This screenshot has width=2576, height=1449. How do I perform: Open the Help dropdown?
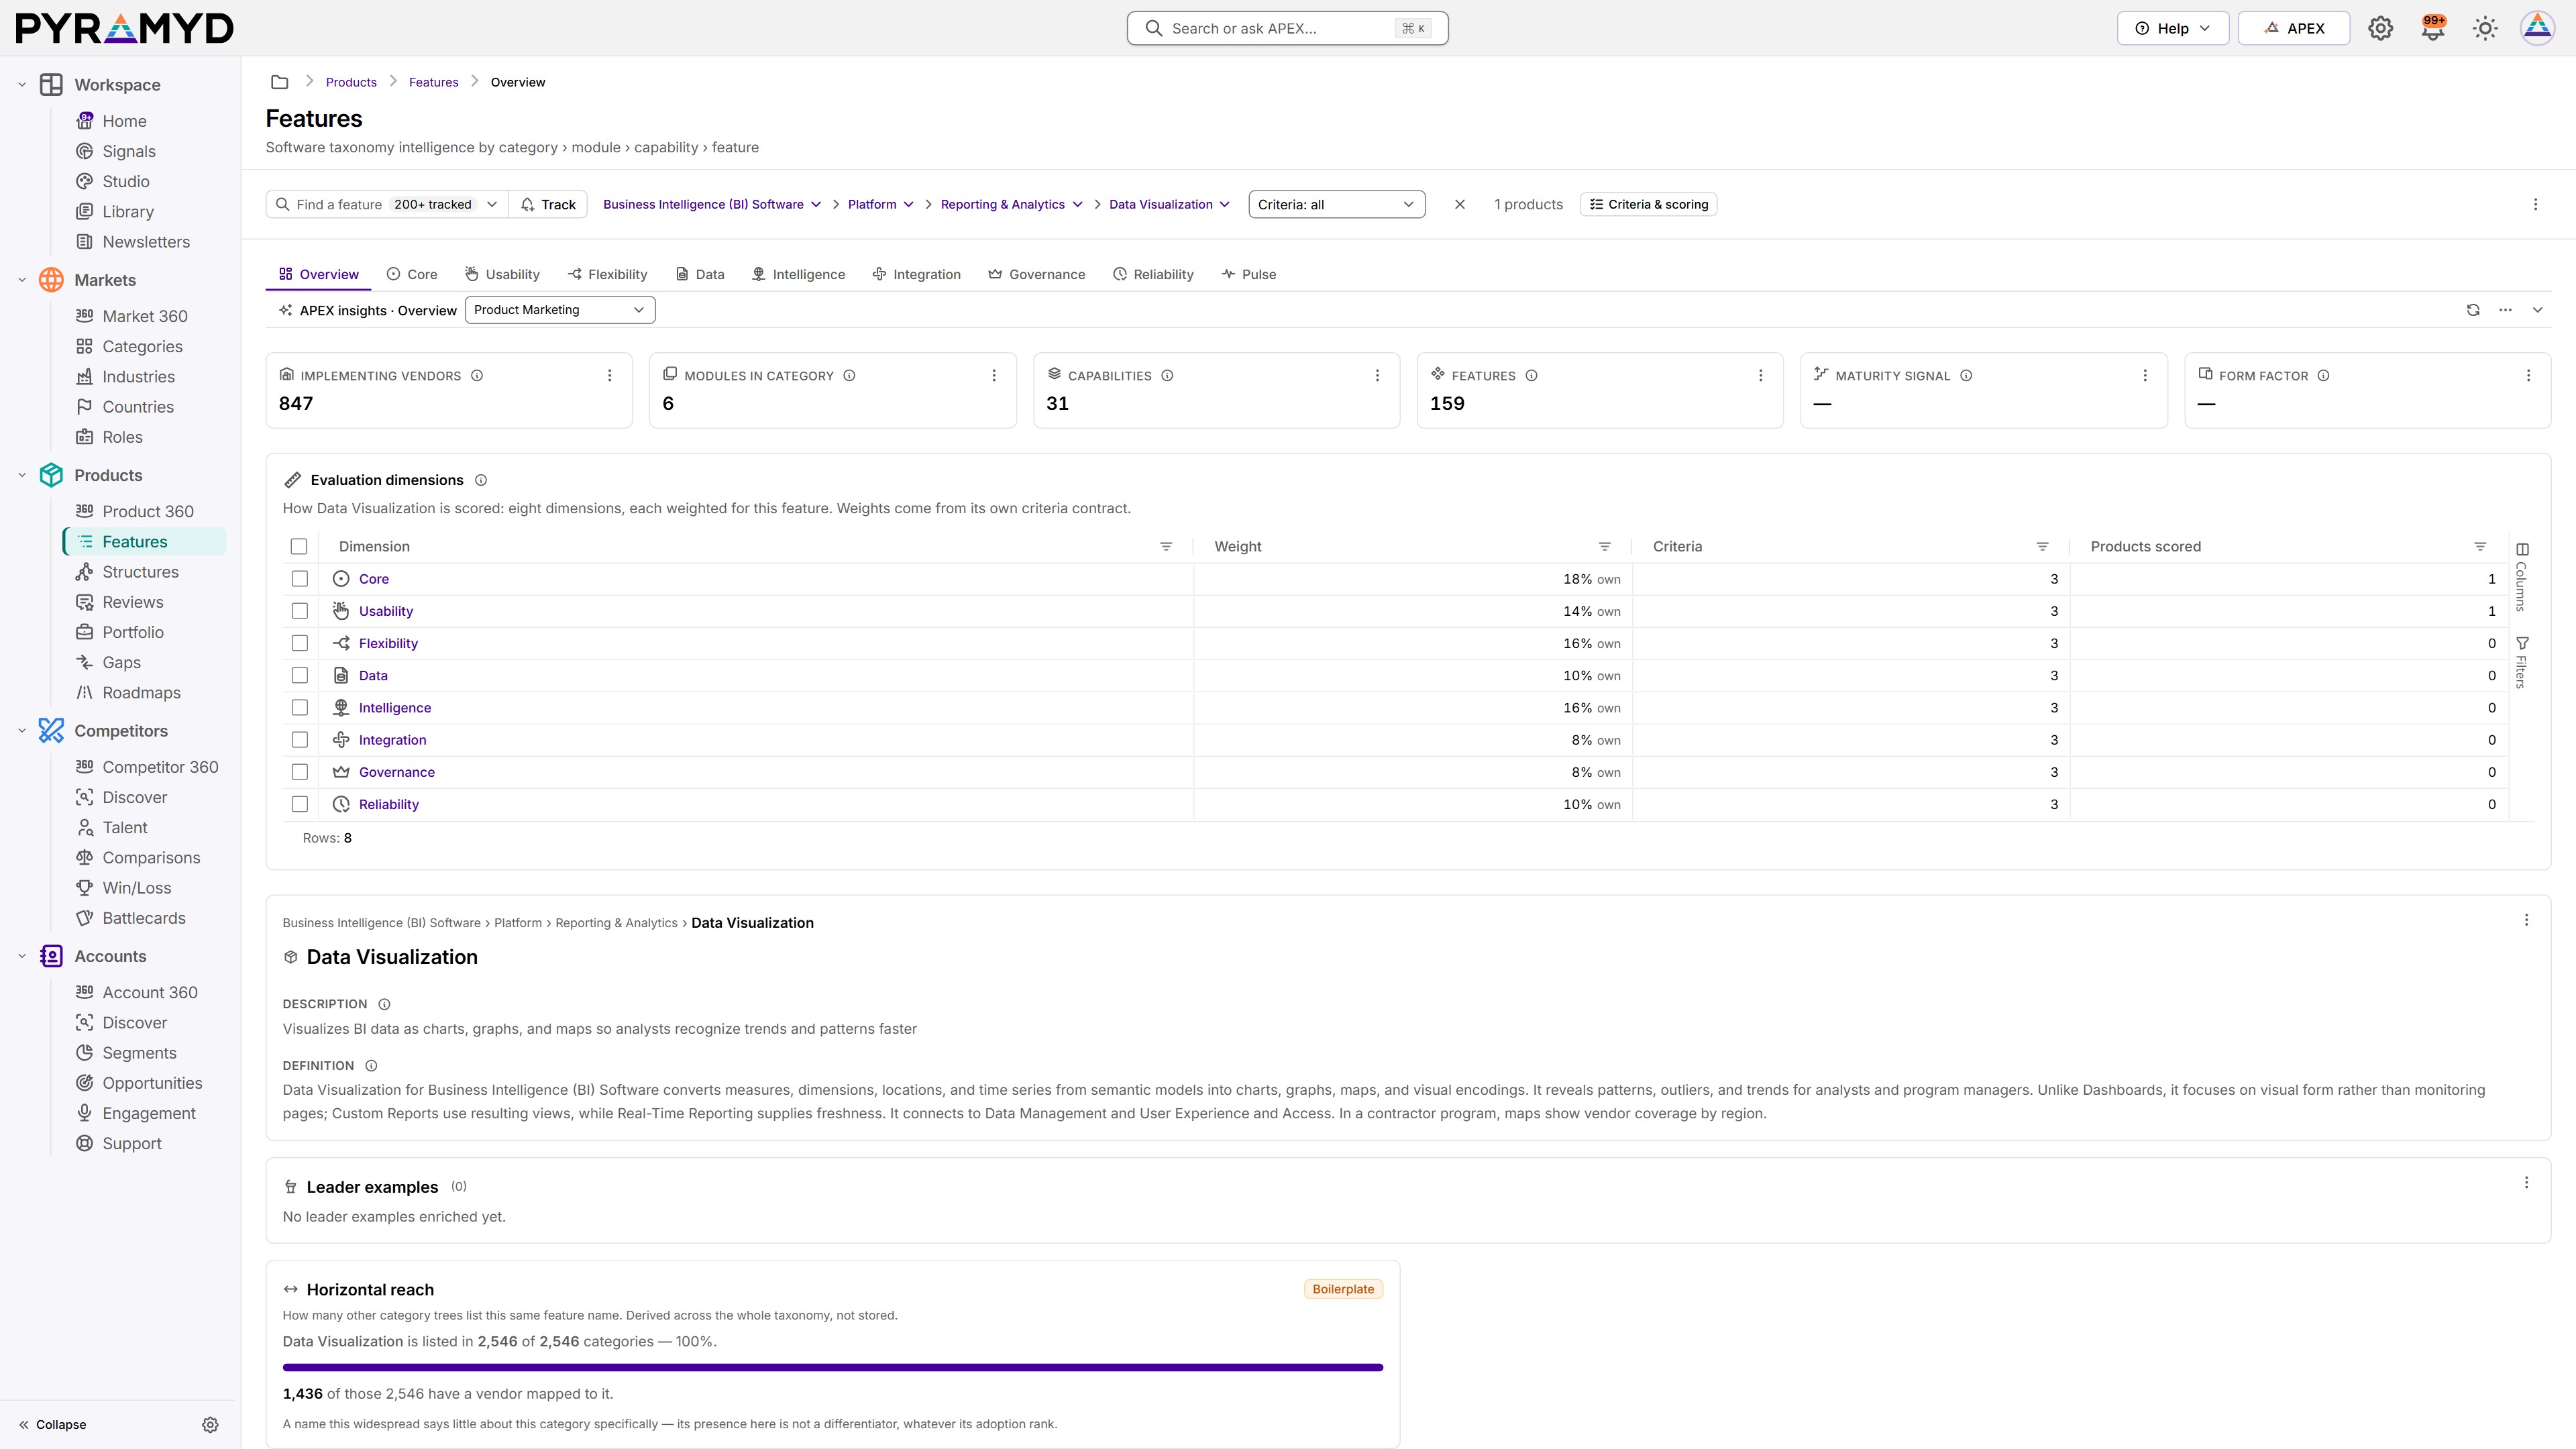coord(2172,28)
